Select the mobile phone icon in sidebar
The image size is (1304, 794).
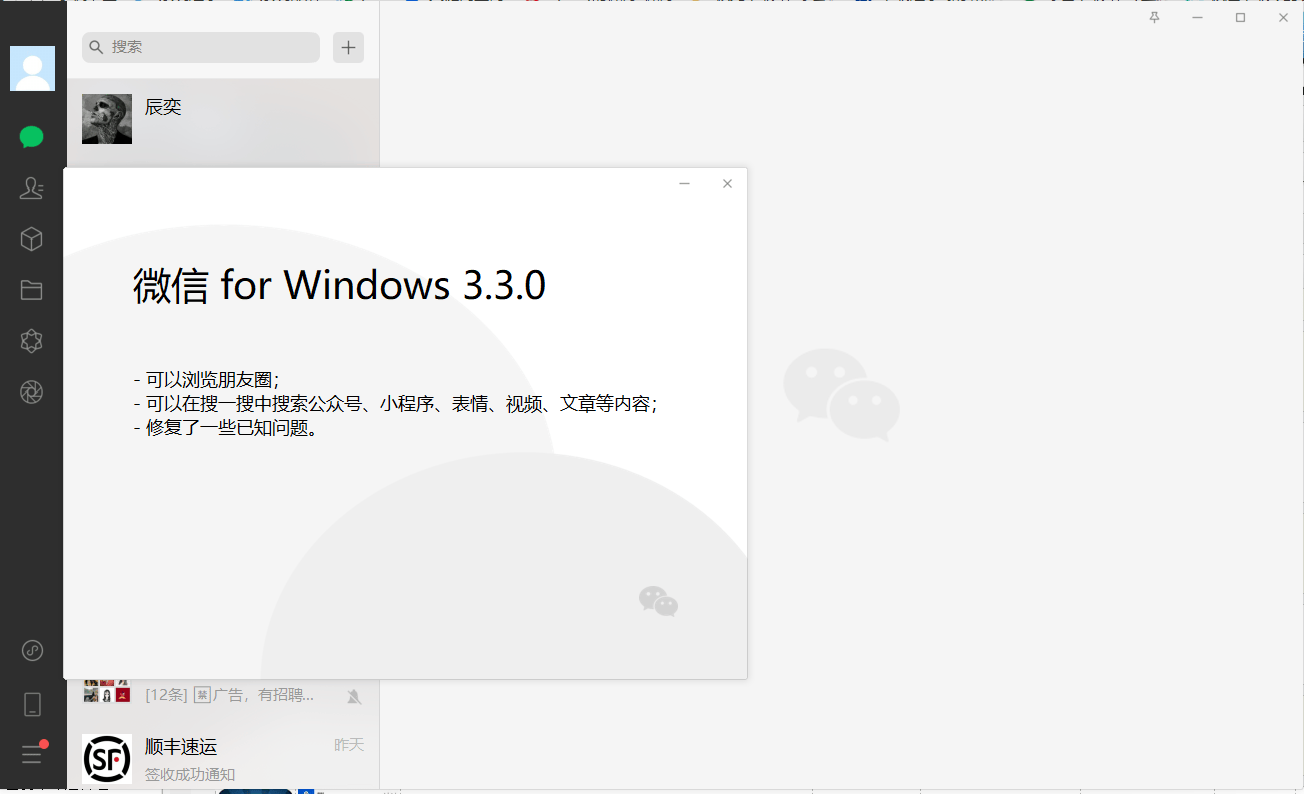pyautogui.click(x=31, y=703)
